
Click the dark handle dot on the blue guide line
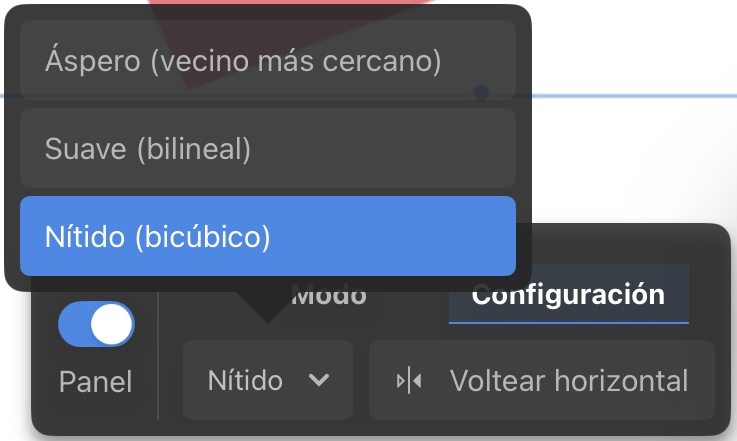pos(481,93)
